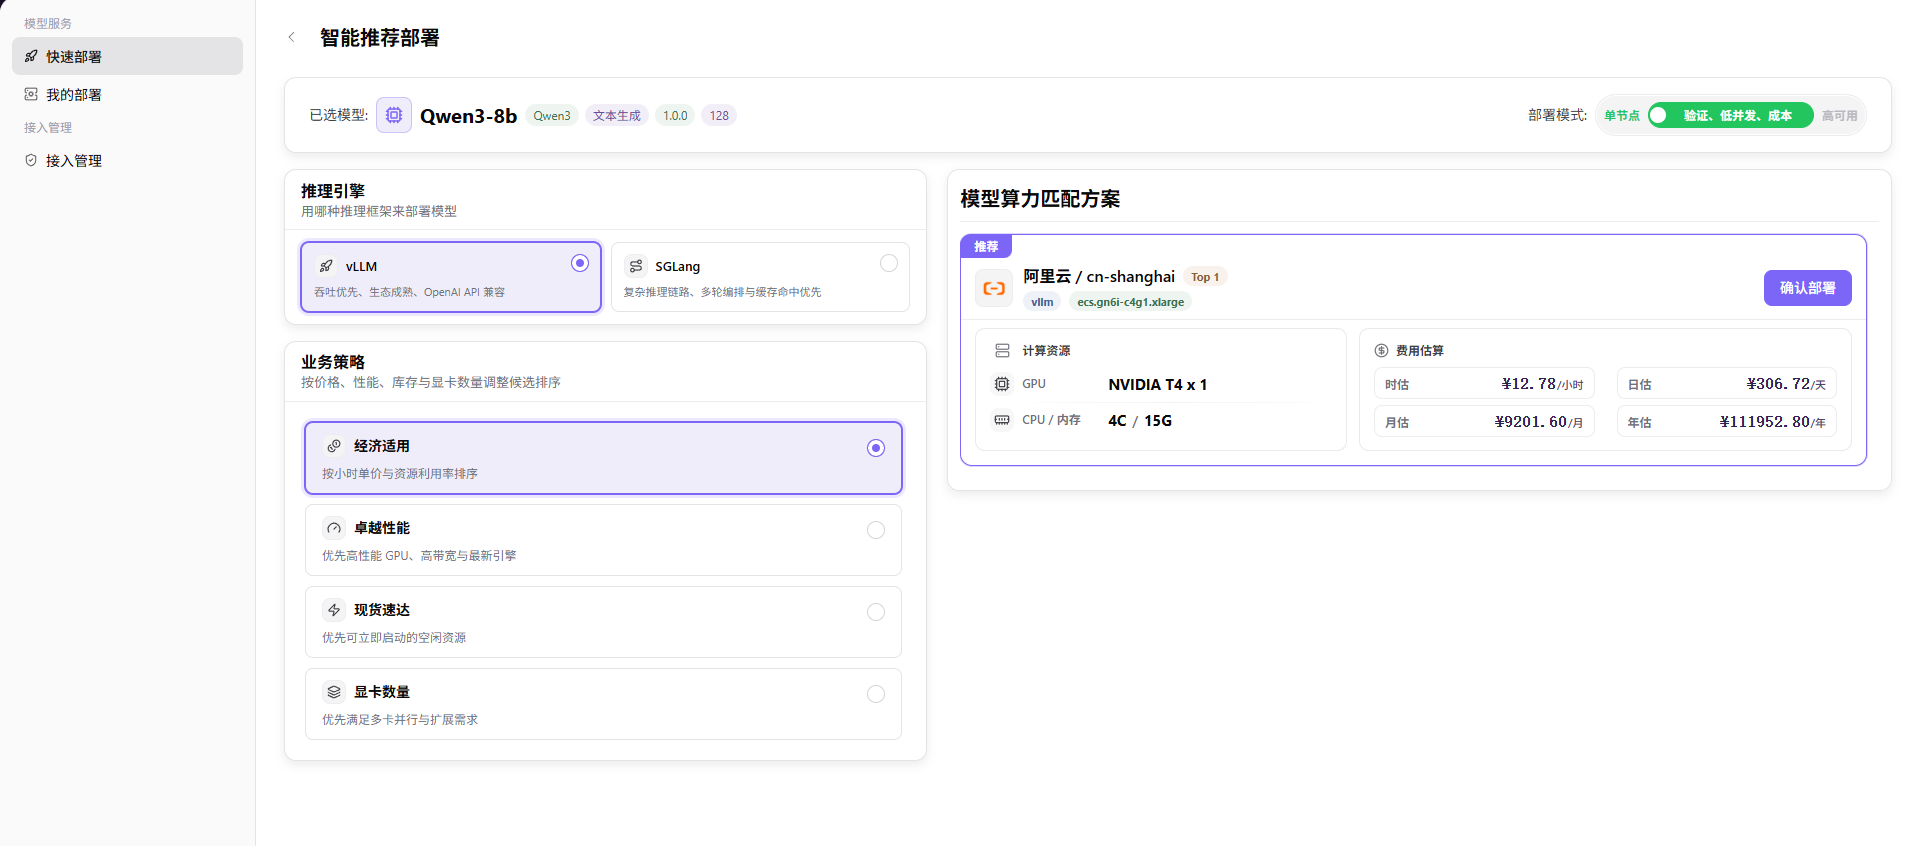Select the 高可用 deployment mode label
The width and height of the screenshot is (1910, 846).
pyautogui.click(x=1839, y=116)
